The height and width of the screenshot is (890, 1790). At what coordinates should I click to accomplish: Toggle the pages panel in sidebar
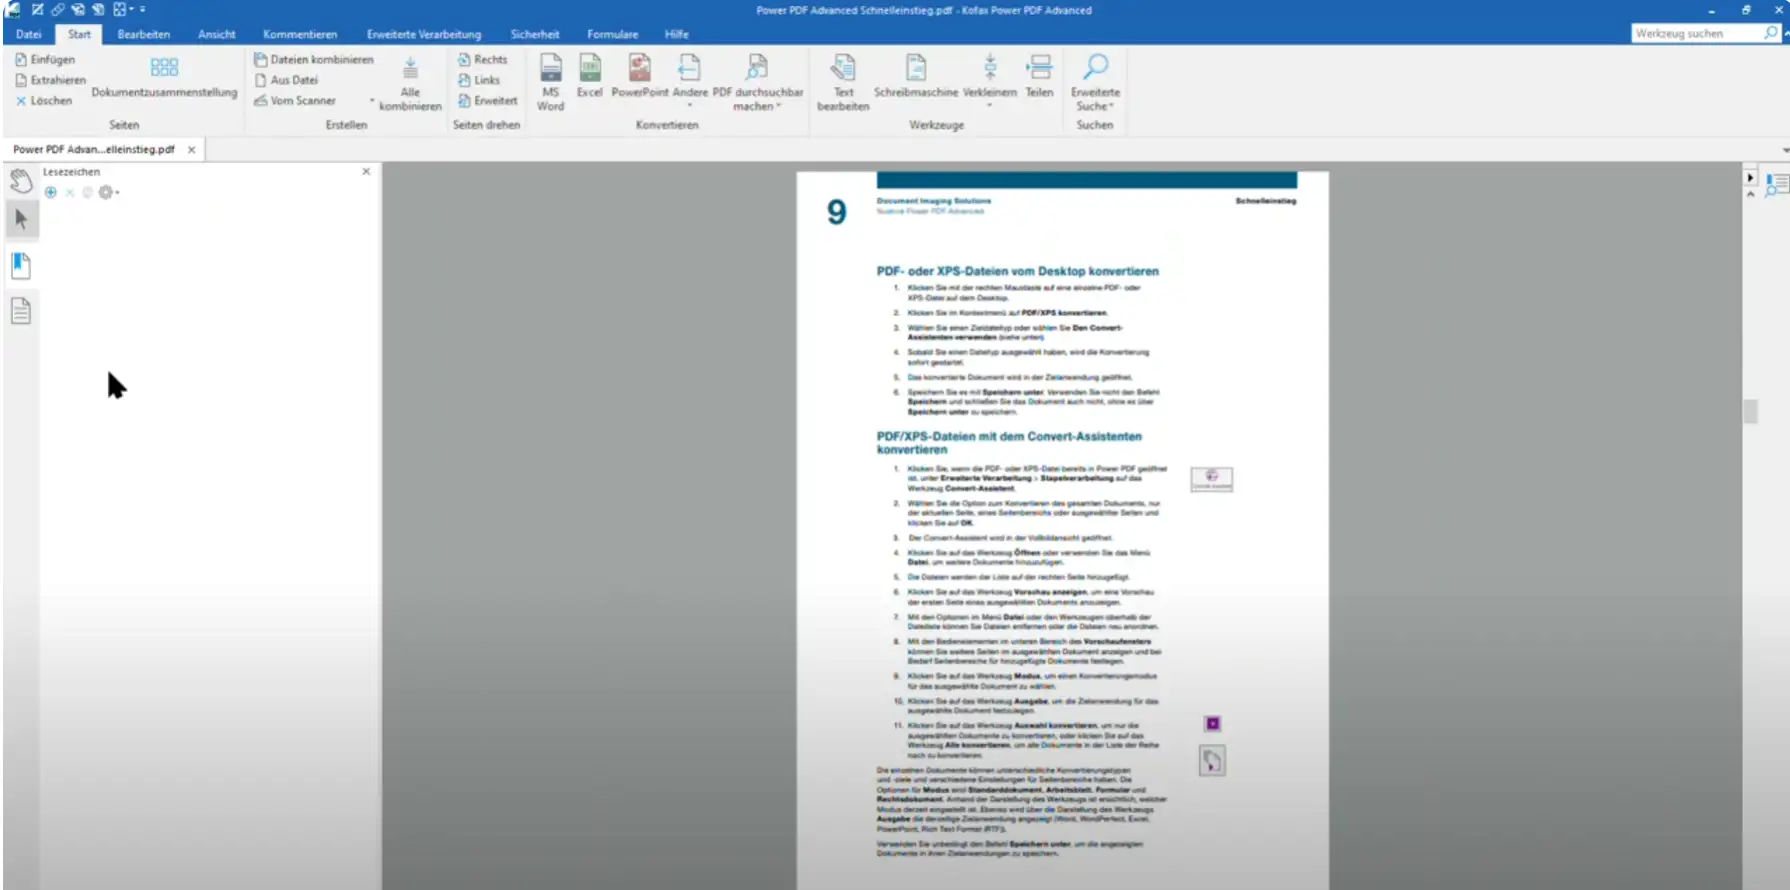[x=21, y=311]
